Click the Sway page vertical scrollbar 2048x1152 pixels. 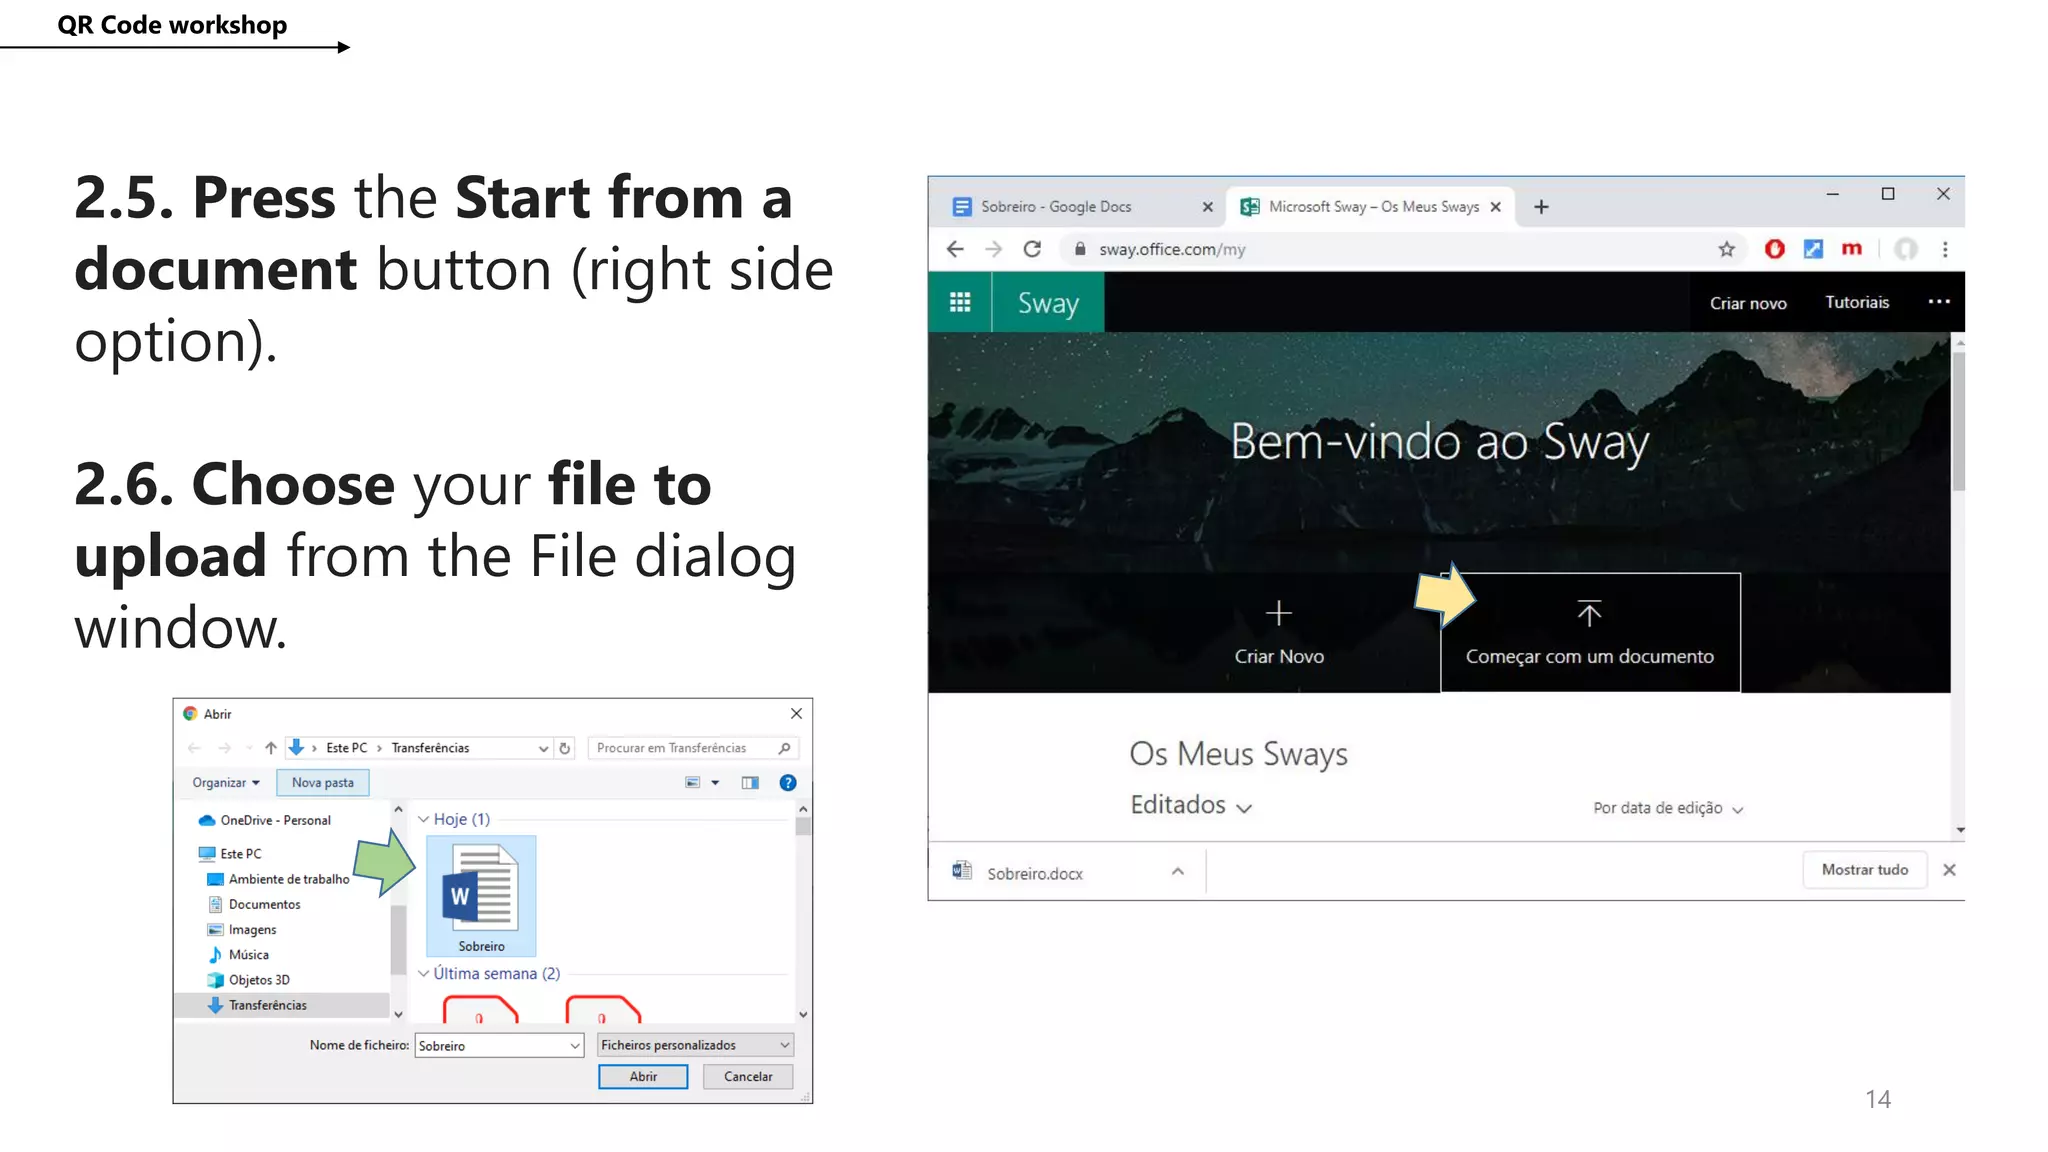(x=1958, y=420)
